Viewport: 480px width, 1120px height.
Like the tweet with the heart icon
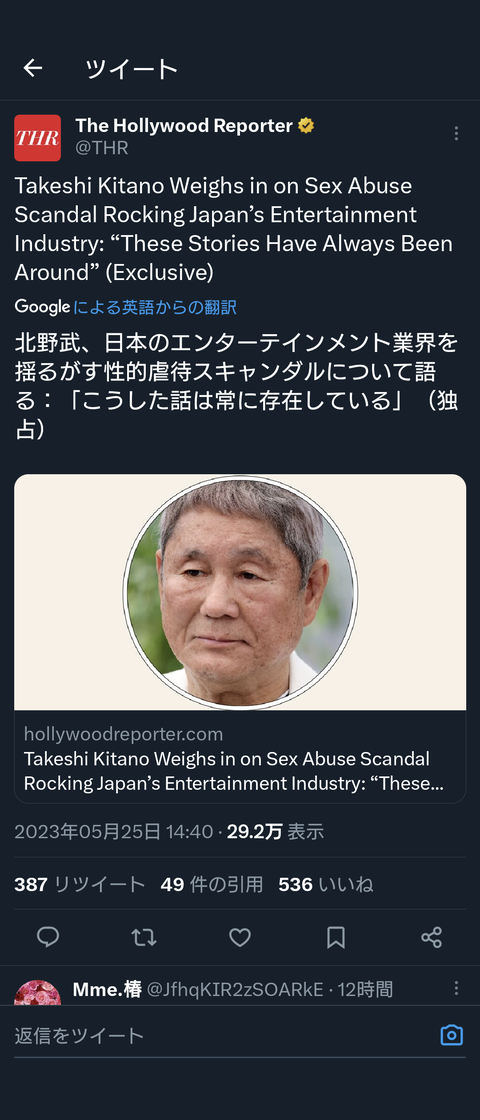point(240,937)
